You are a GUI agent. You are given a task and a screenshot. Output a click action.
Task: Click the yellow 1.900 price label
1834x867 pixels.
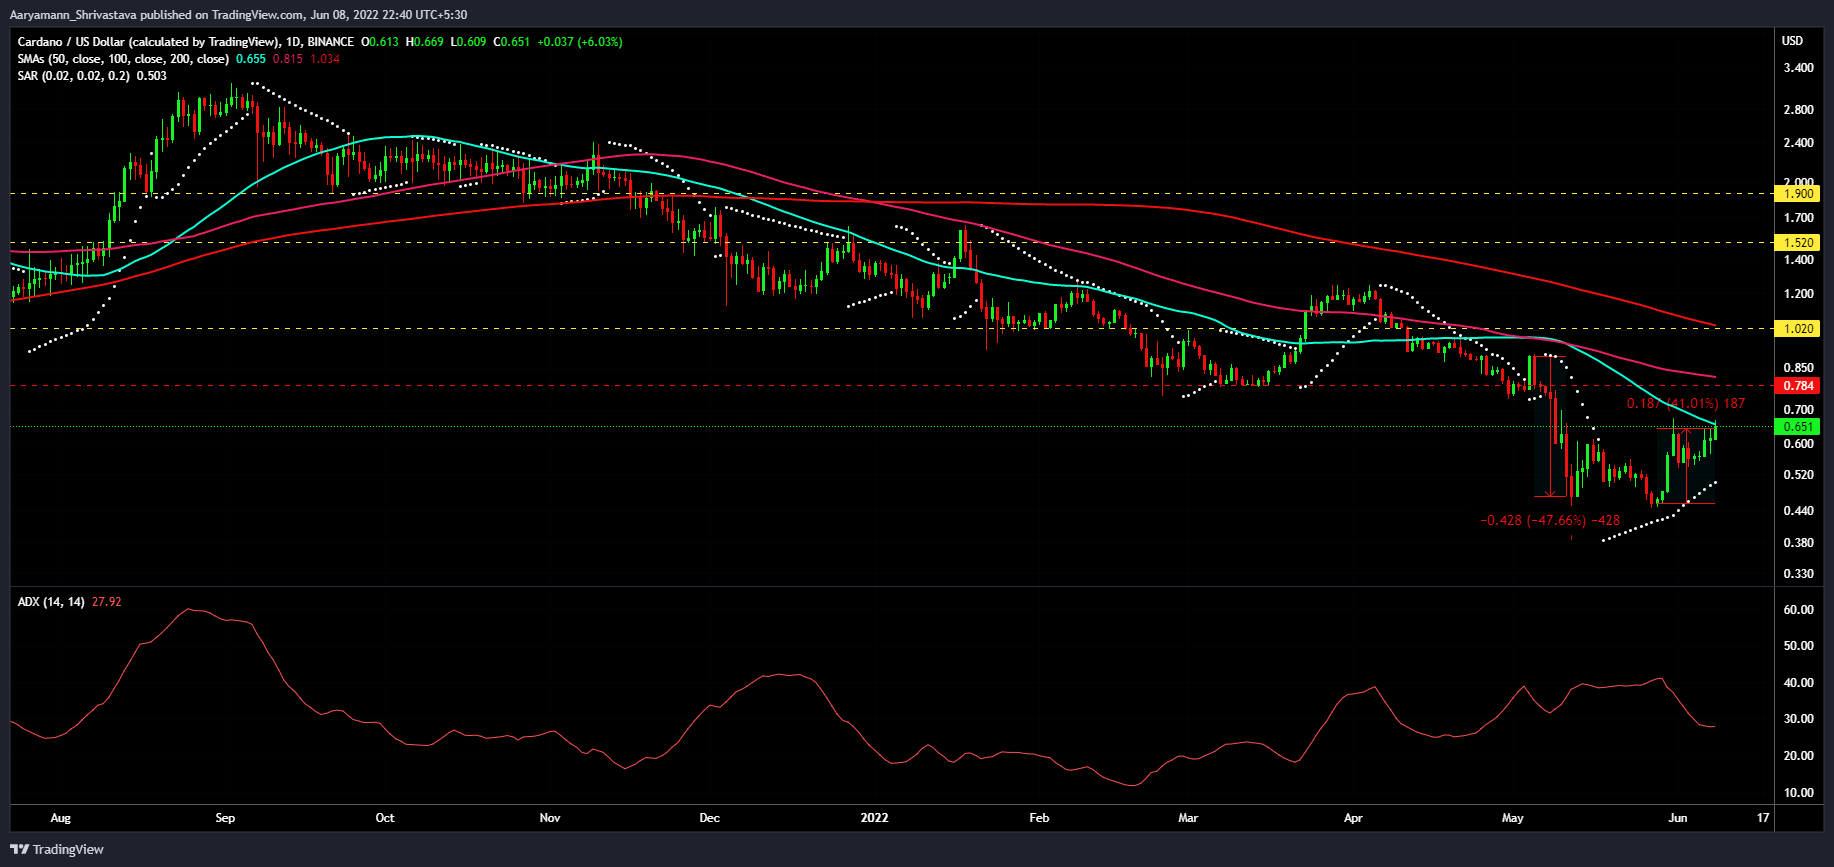[x=1798, y=194]
